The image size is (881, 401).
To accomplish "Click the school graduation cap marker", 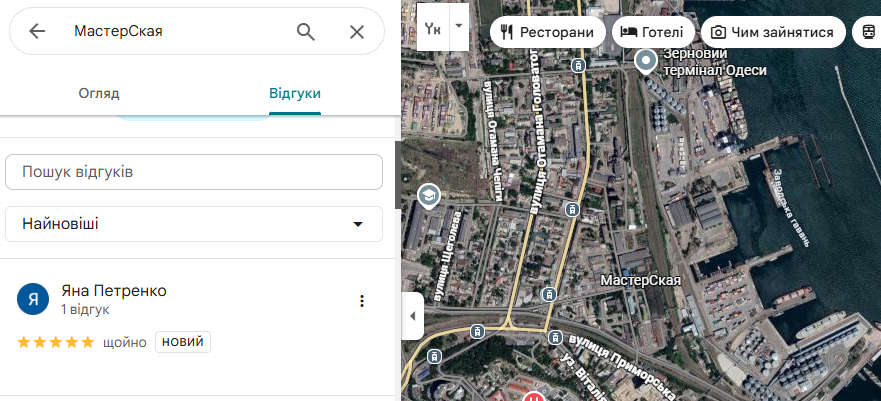I will (x=429, y=197).
